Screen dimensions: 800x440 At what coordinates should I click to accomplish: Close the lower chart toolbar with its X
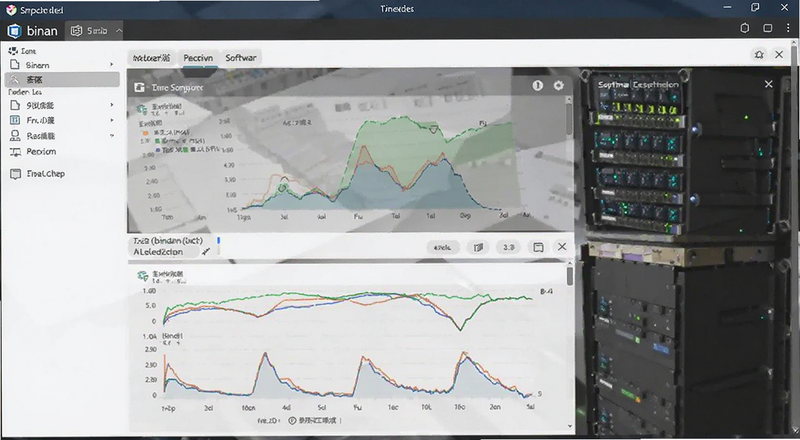[x=562, y=247]
